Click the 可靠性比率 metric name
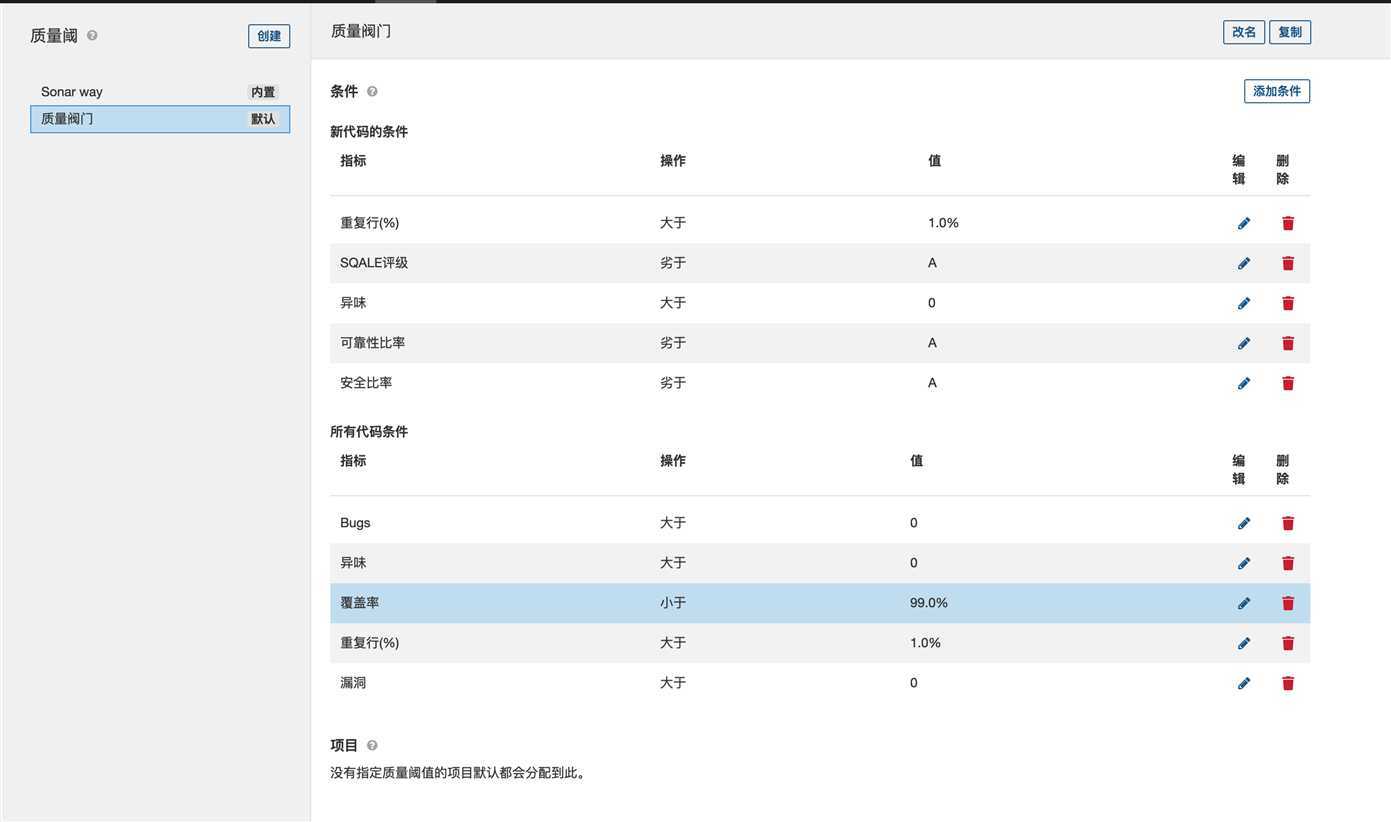1391x822 pixels. coord(373,343)
